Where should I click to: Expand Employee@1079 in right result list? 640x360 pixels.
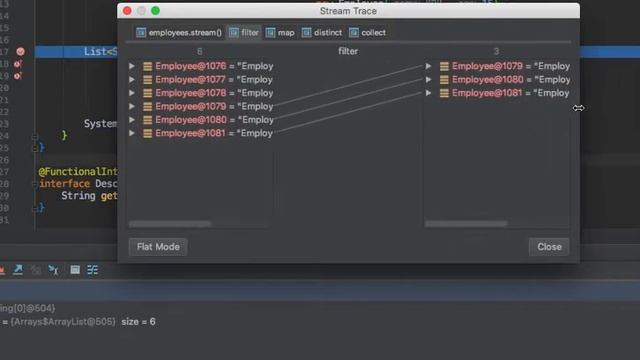(428, 66)
